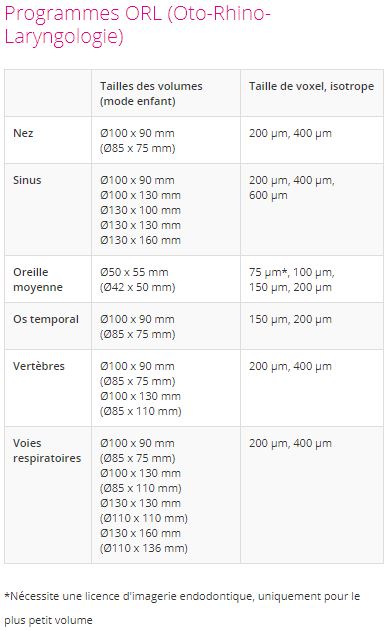
Task: Select the Ø85 x 110 mm Vertèbres entry
Action: [x=141, y=411]
